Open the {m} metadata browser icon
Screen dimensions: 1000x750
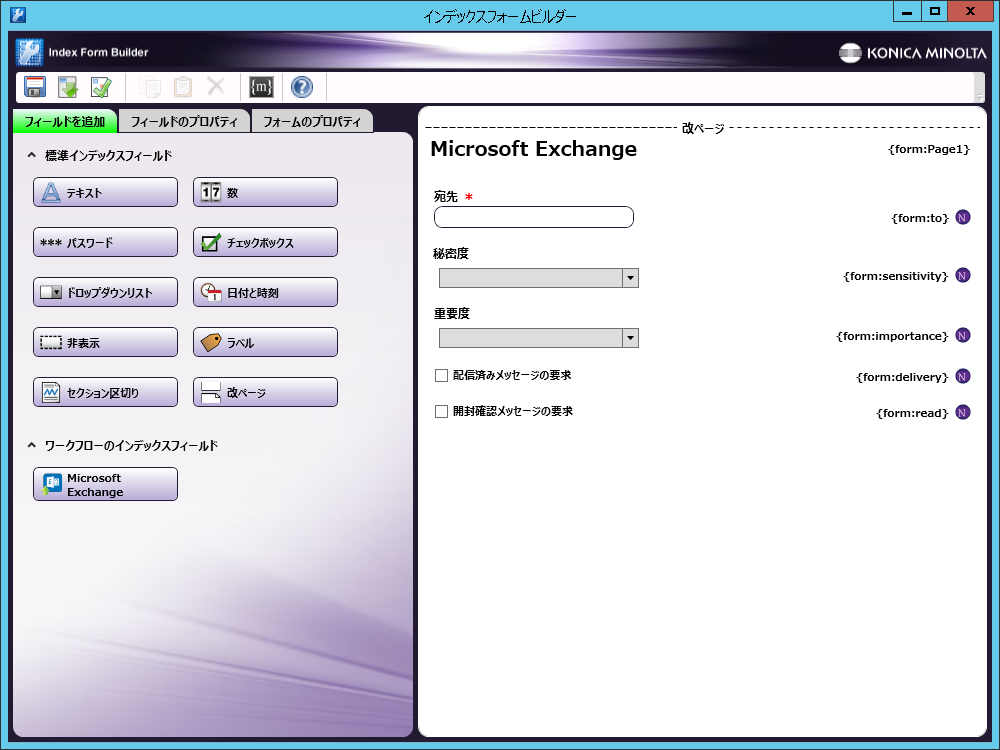[x=261, y=87]
